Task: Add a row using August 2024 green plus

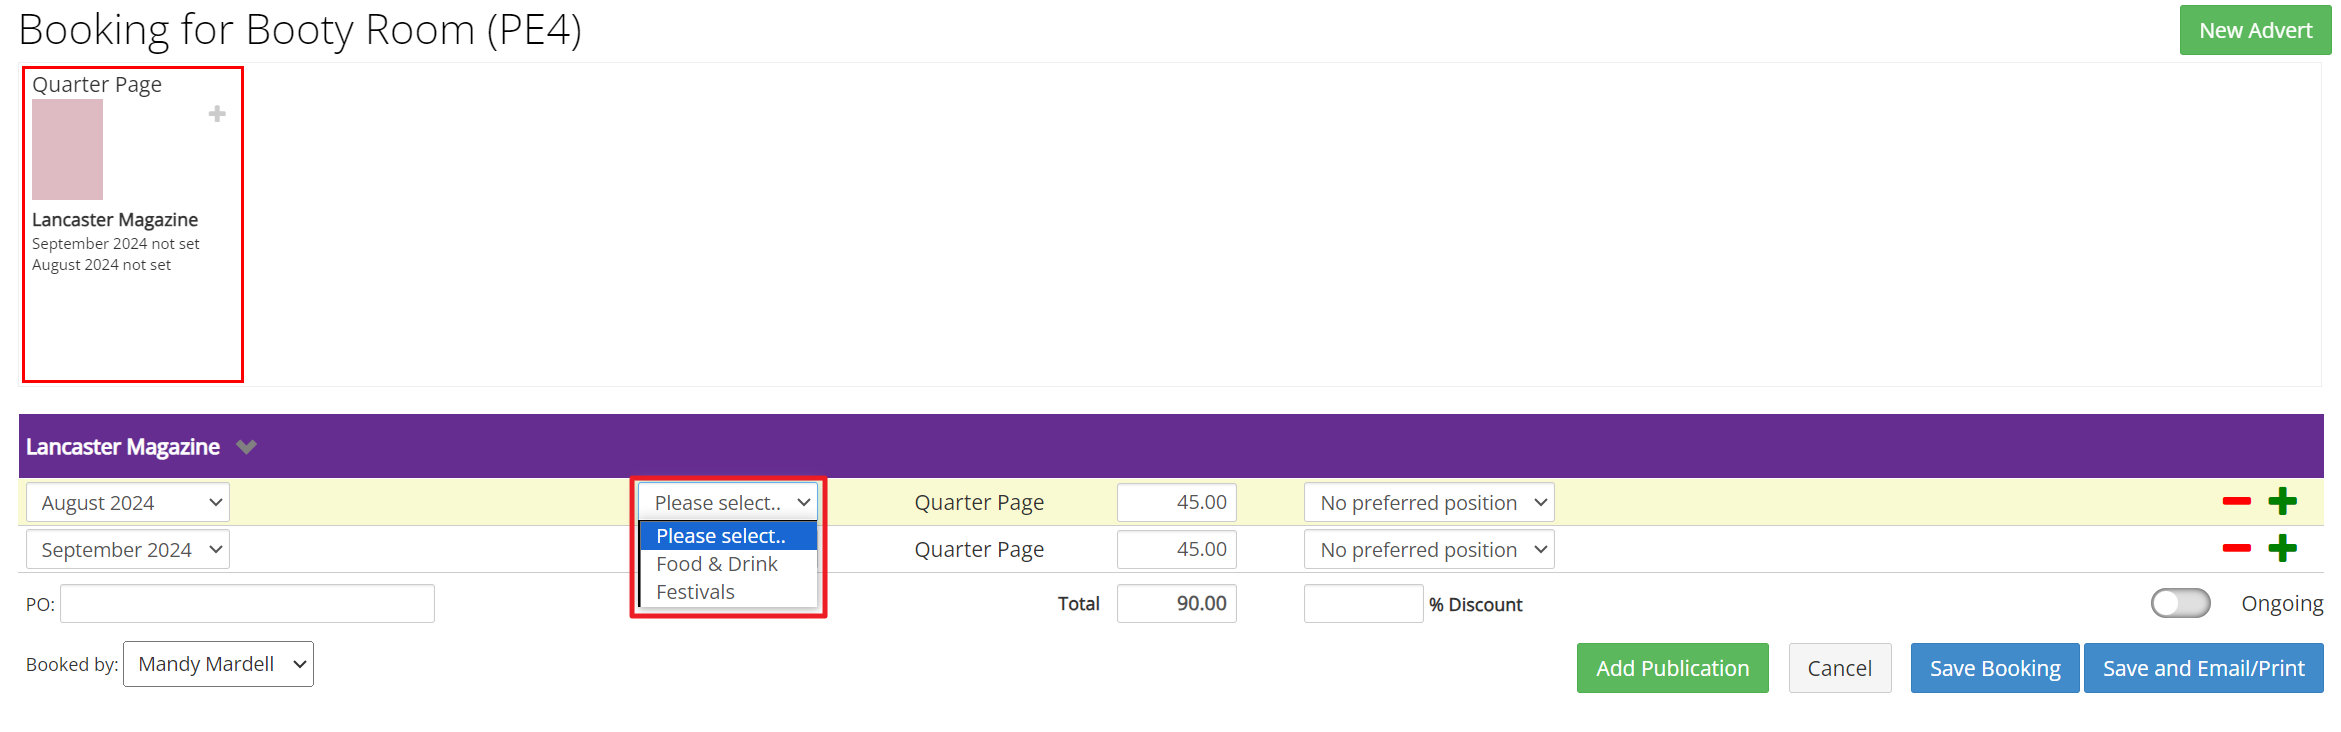Action: click(x=2282, y=501)
